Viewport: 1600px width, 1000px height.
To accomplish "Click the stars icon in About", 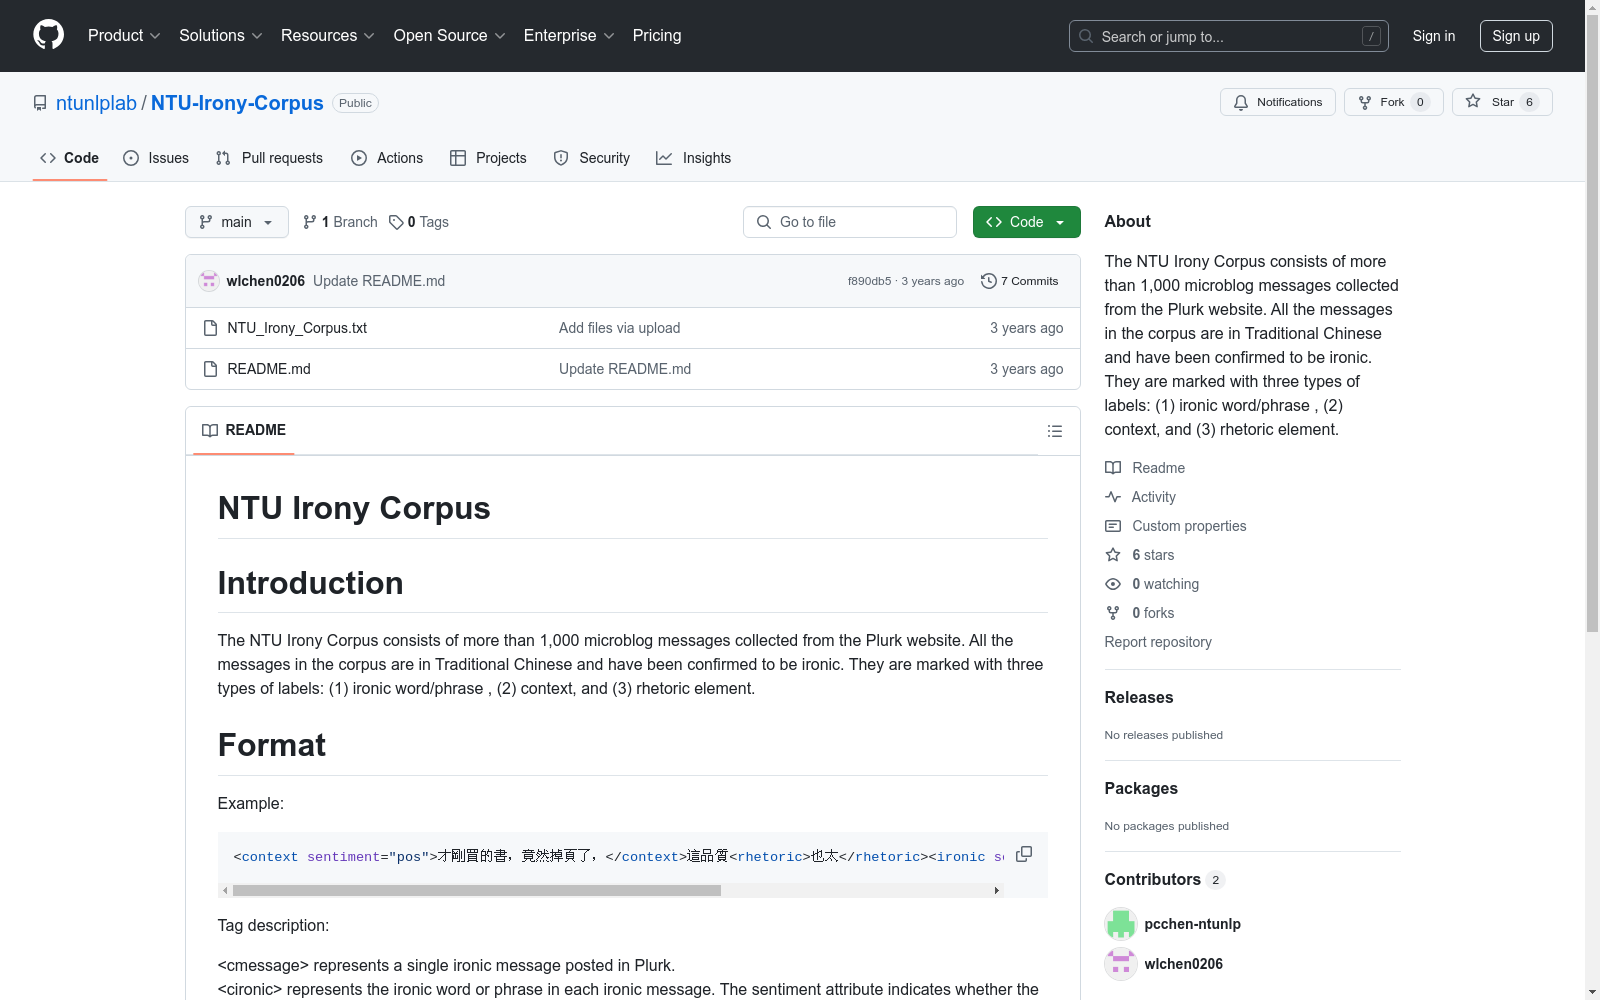I will coord(1113,555).
